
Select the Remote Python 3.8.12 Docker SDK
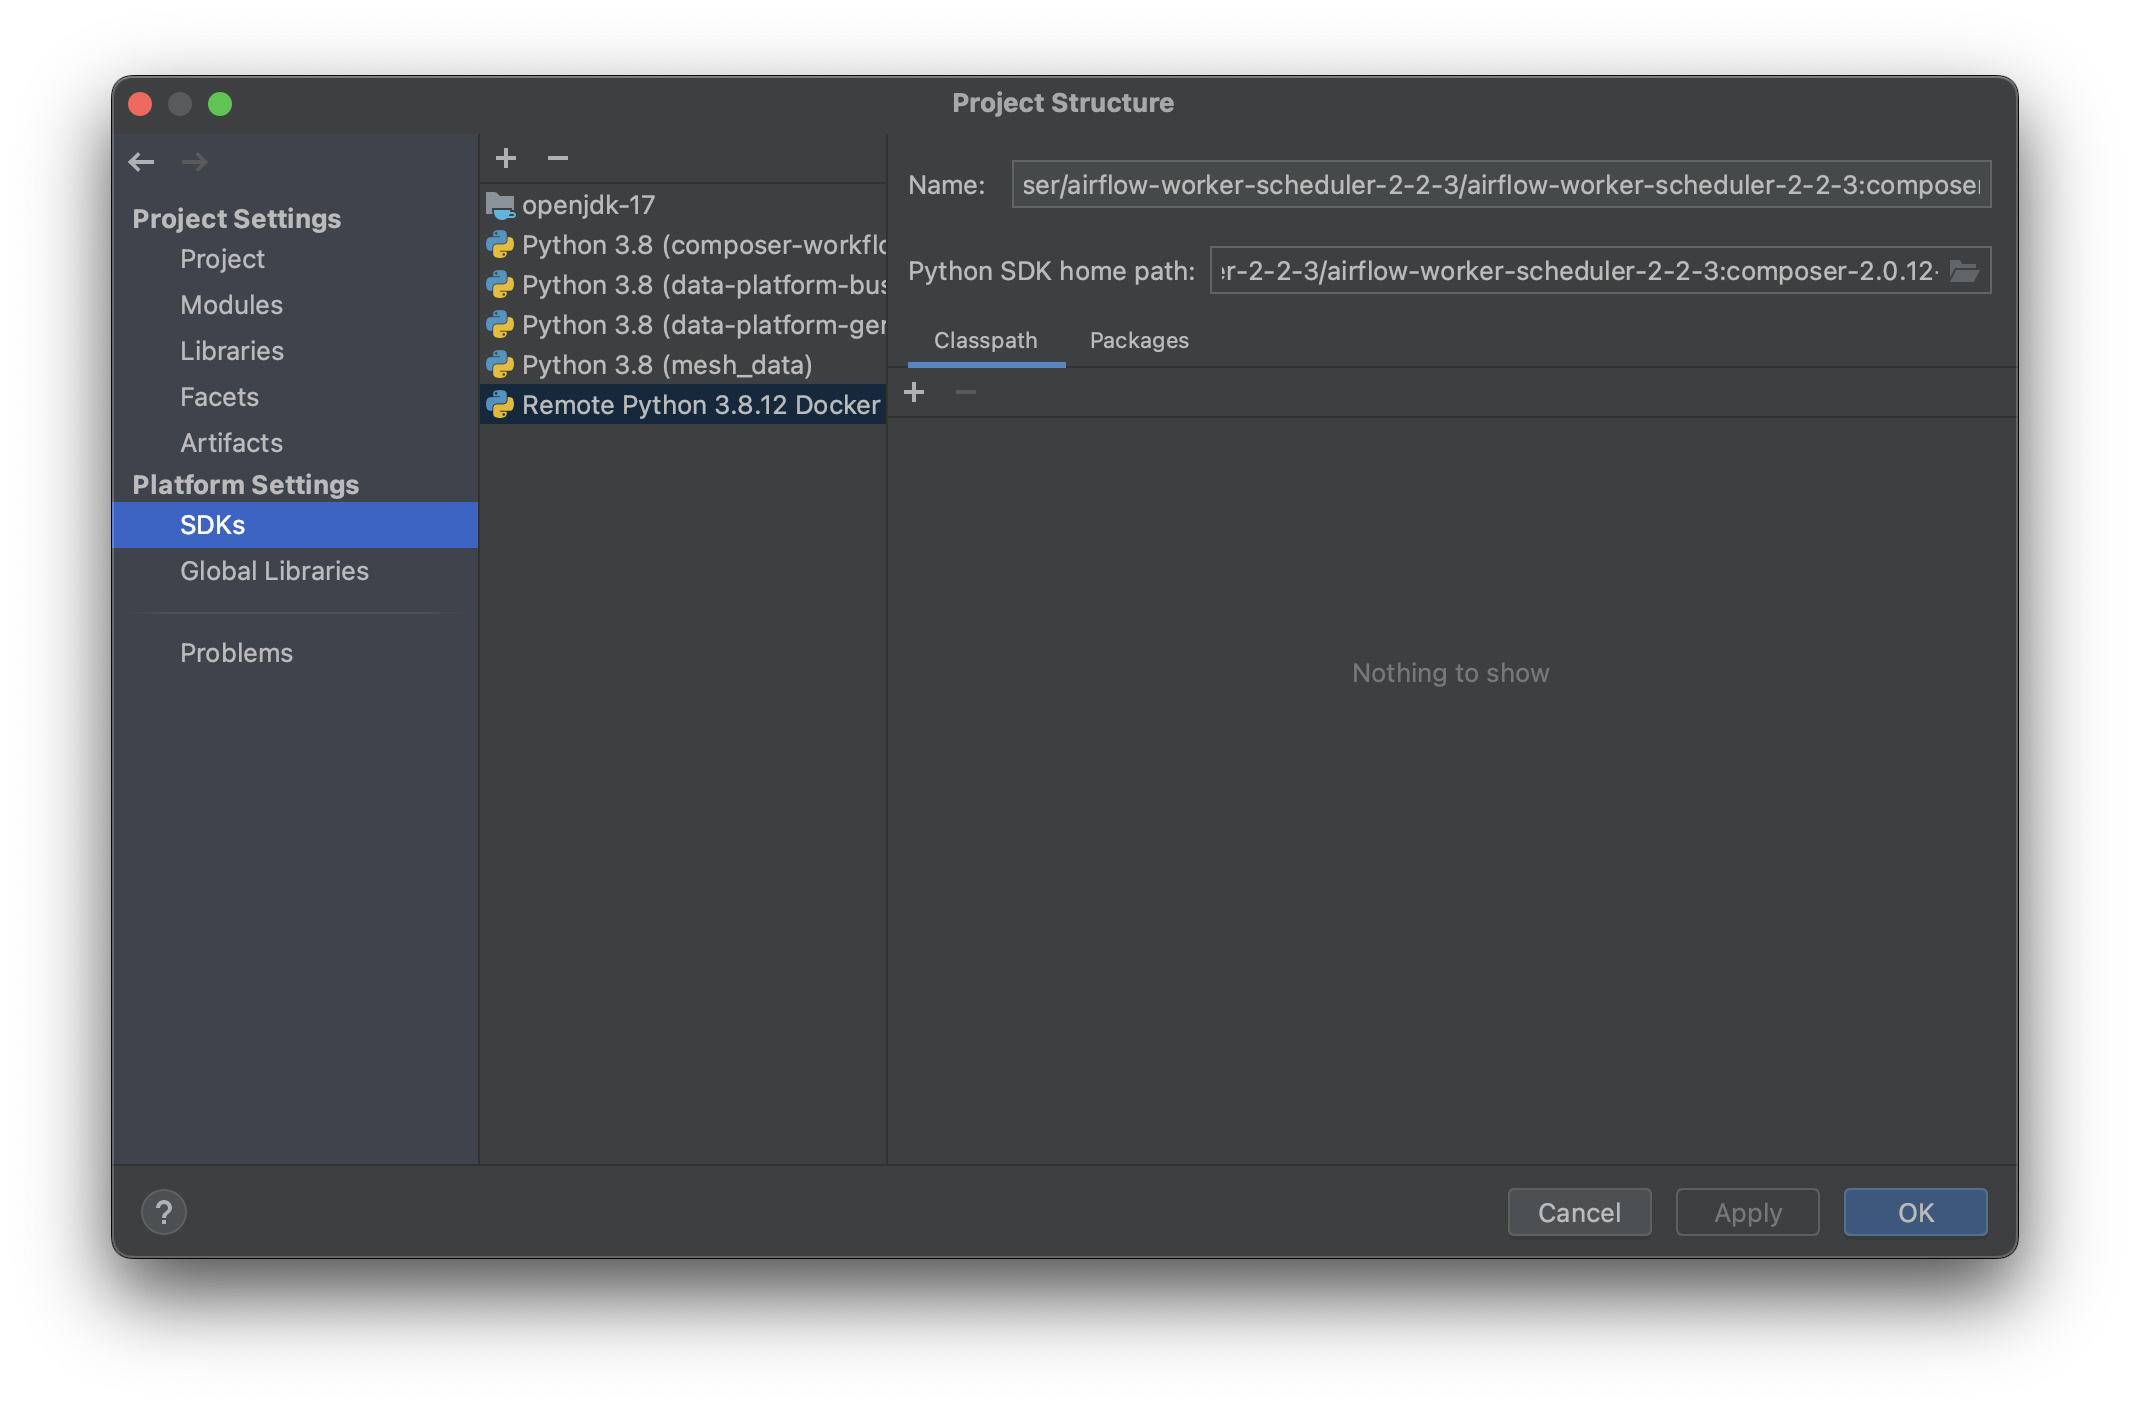(700, 405)
